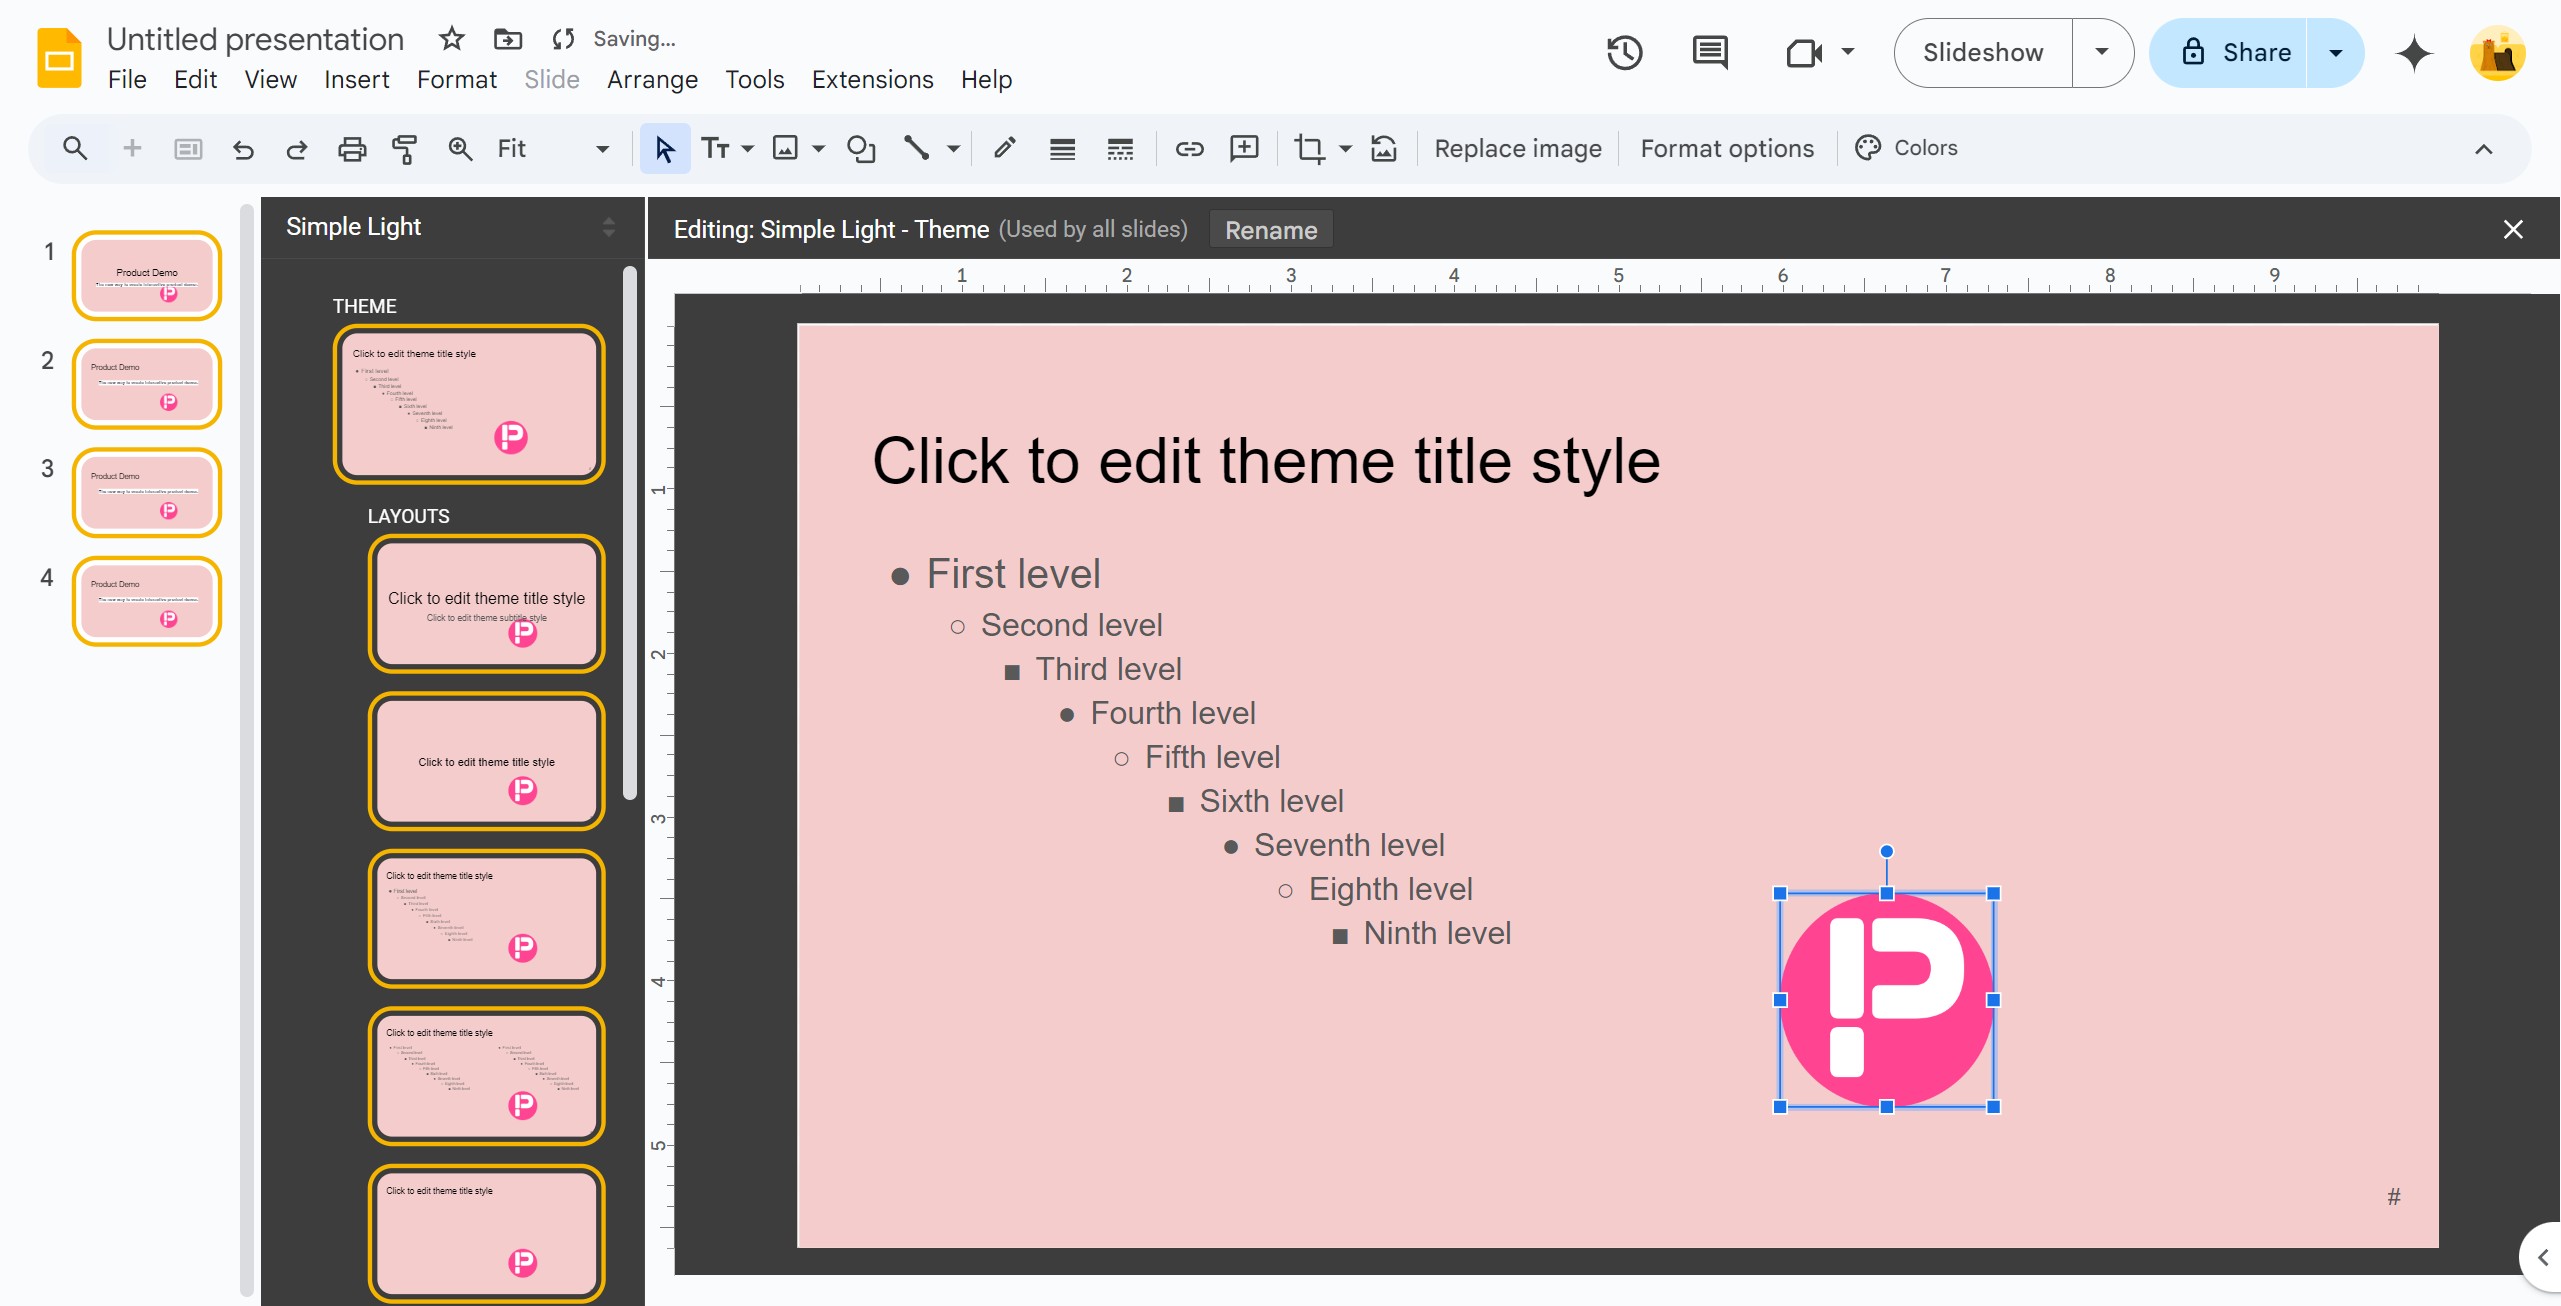The height and width of the screenshot is (1306, 2561).
Task: Click the slide layout icon in toolbar
Action: pos(188,149)
